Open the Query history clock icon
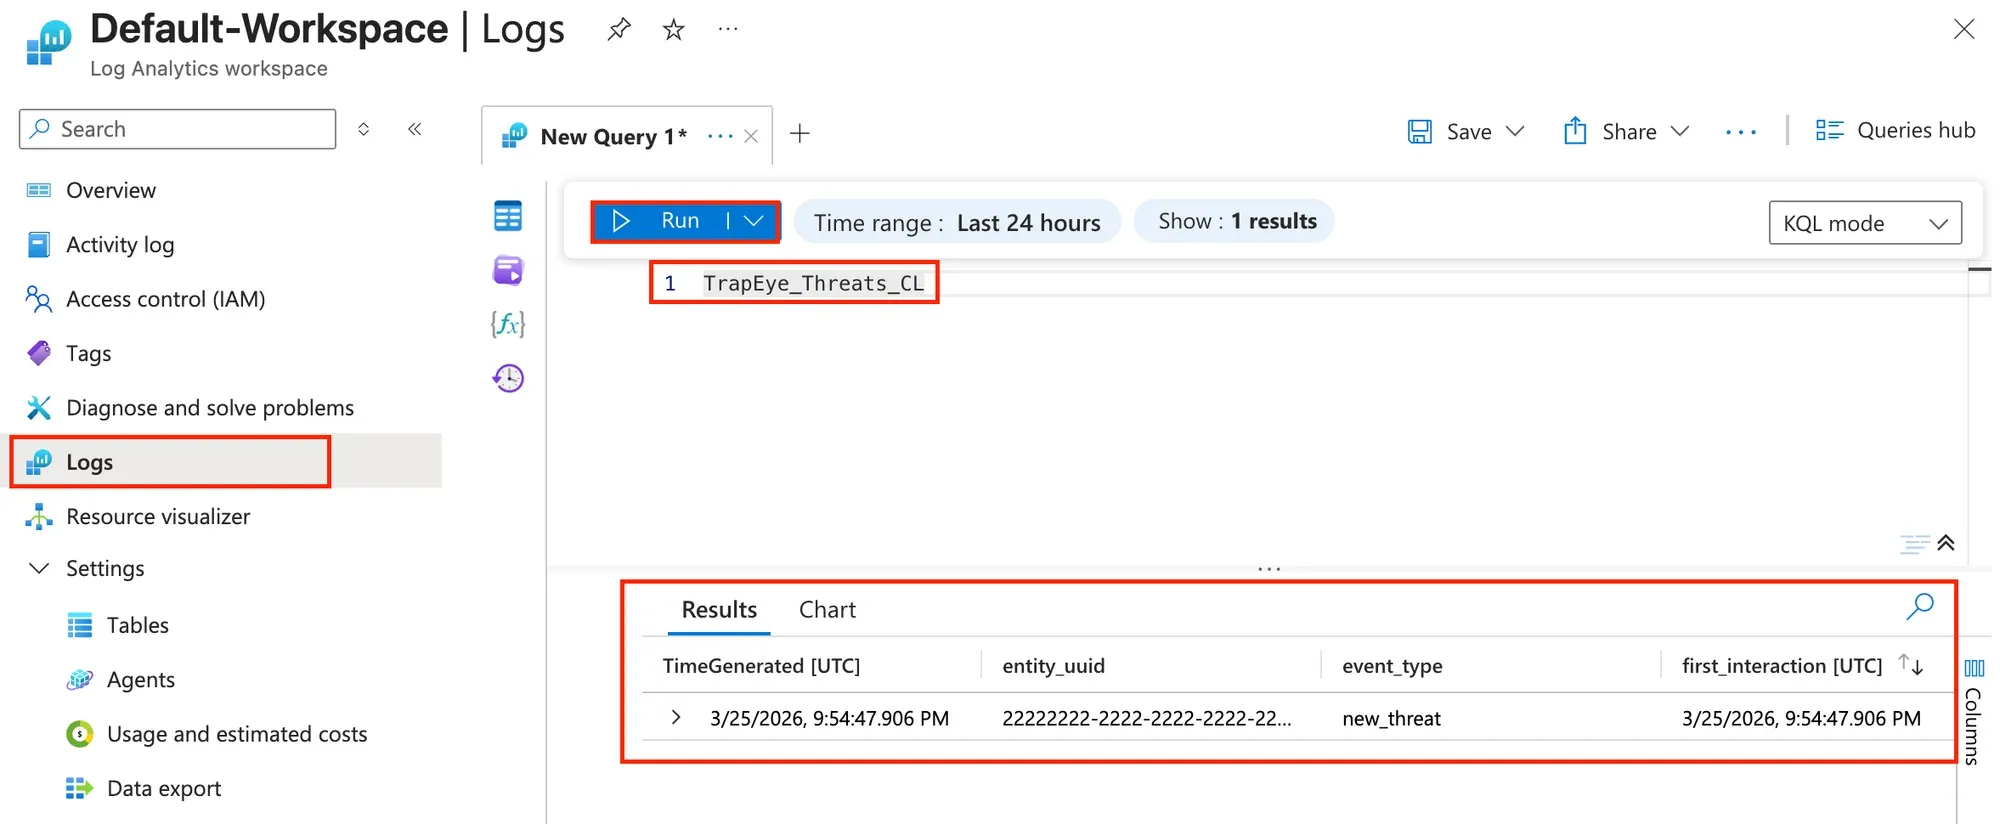This screenshot has width=2000, height=824. tap(508, 378)
